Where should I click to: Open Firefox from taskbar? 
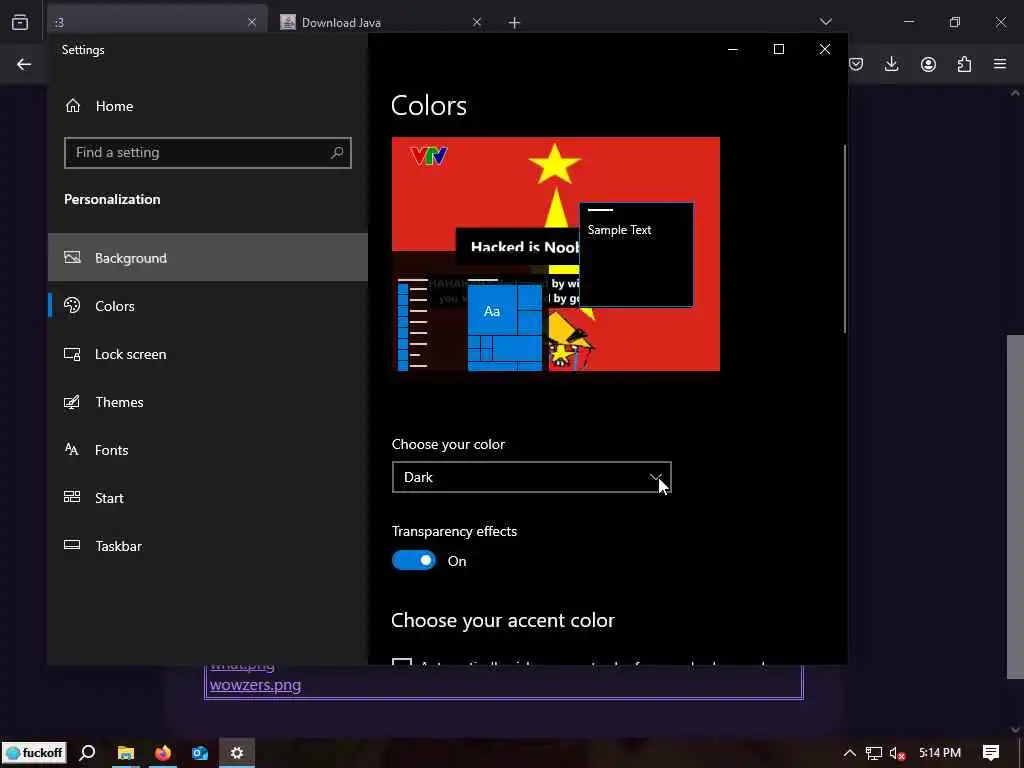tap(163, 753)
